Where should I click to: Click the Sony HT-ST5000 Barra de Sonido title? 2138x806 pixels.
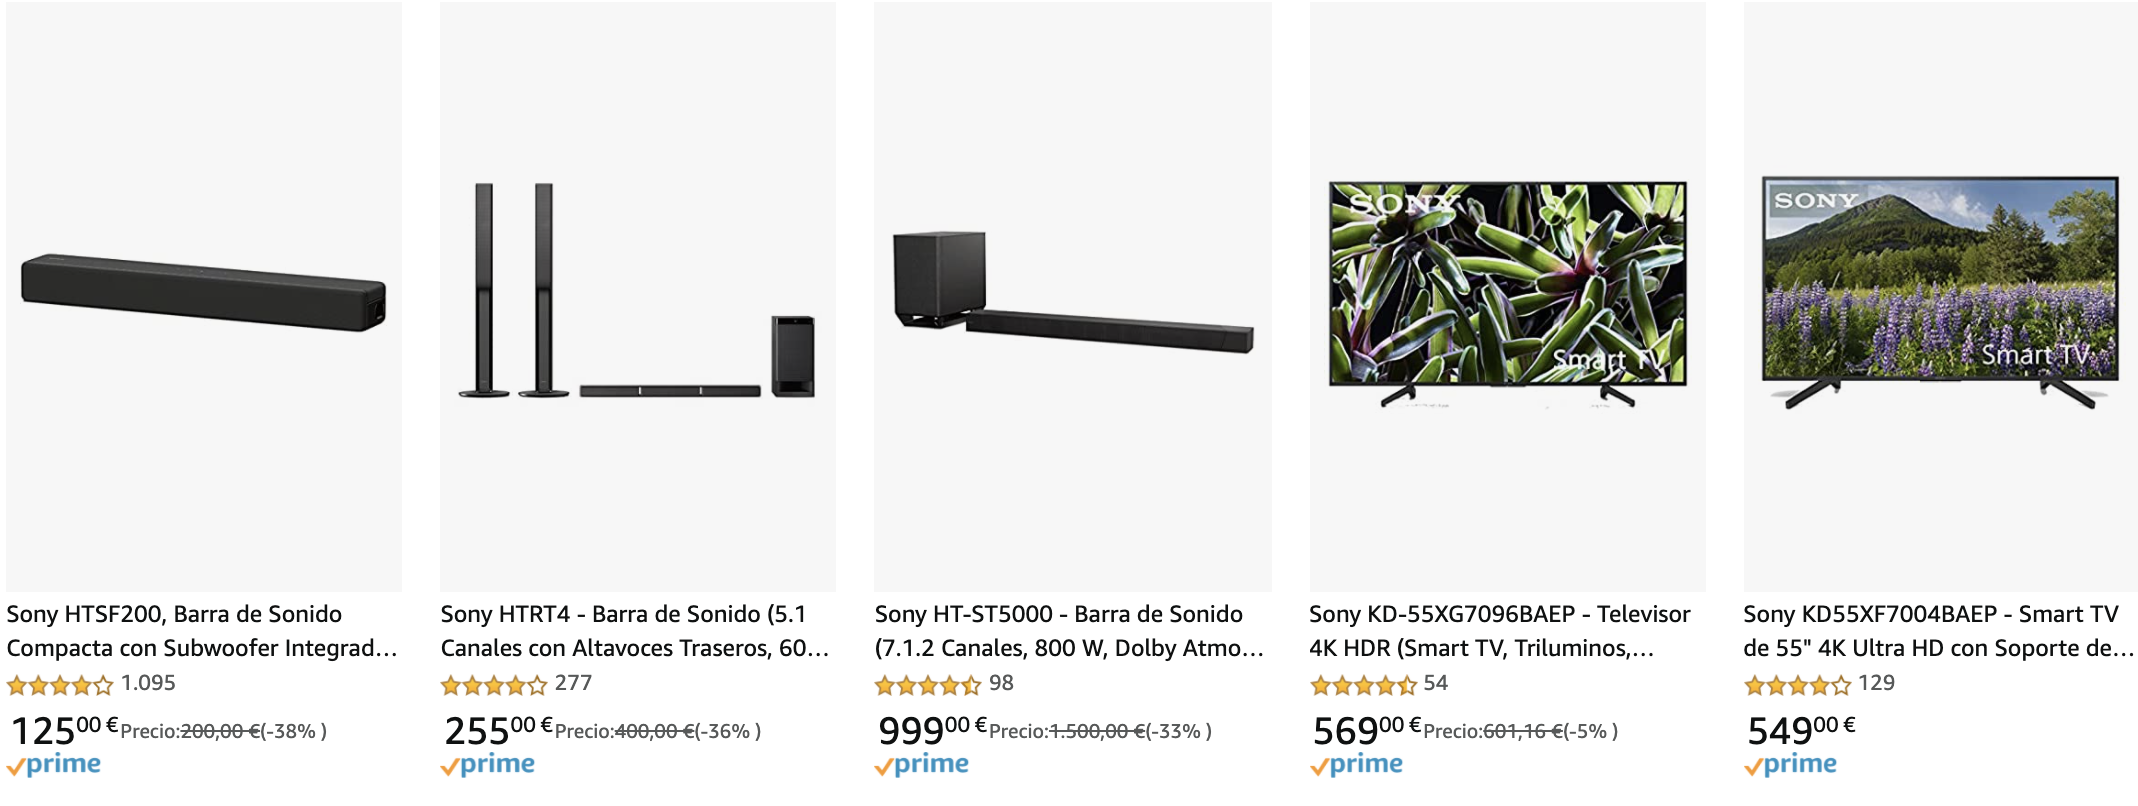tap(1070, 631)
